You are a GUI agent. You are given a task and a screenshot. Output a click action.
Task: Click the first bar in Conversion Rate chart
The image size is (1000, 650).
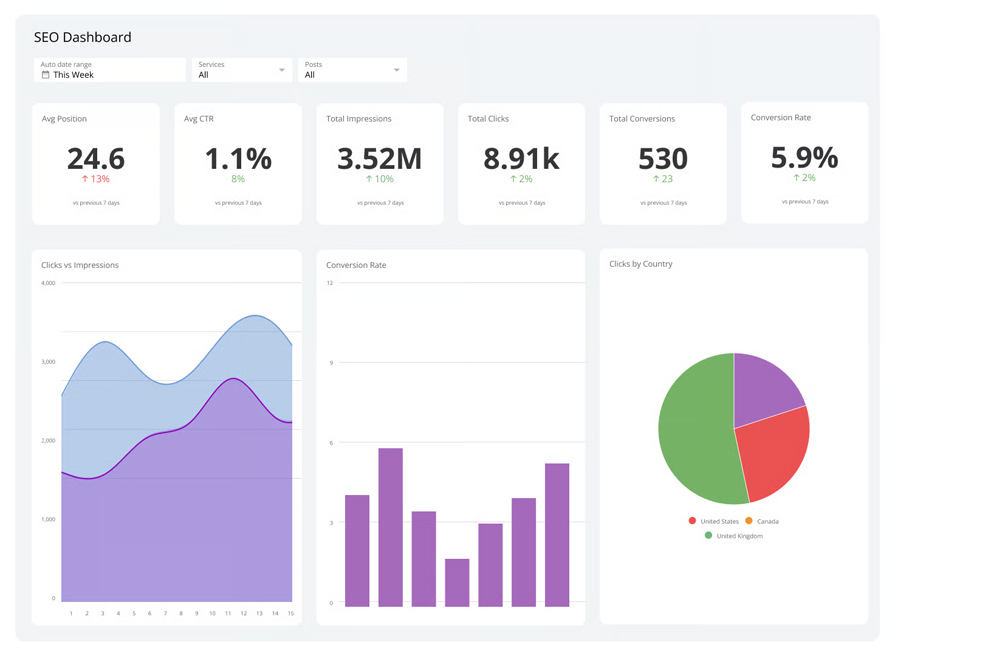[357, 550]
